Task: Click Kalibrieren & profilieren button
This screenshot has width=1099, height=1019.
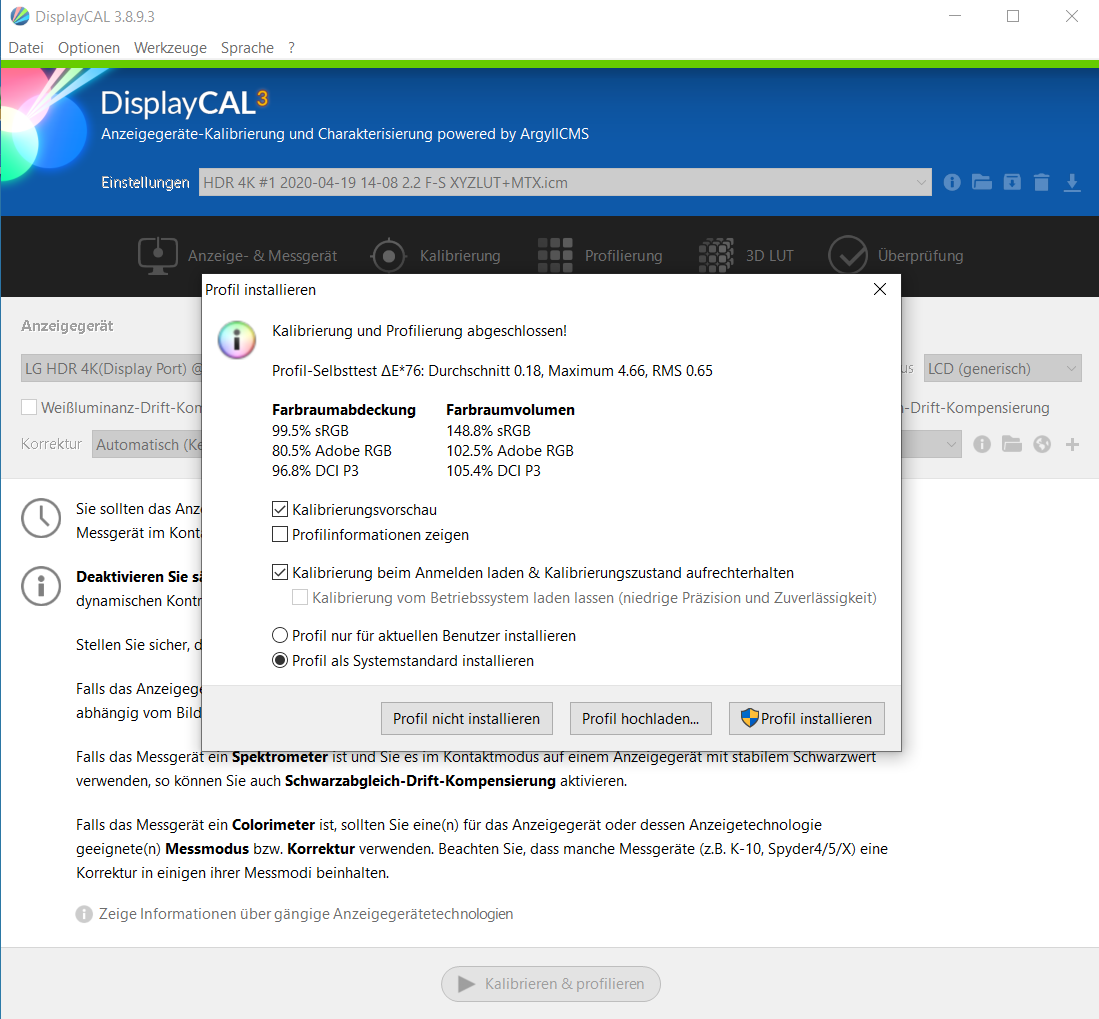Action: tap(551, 984)
